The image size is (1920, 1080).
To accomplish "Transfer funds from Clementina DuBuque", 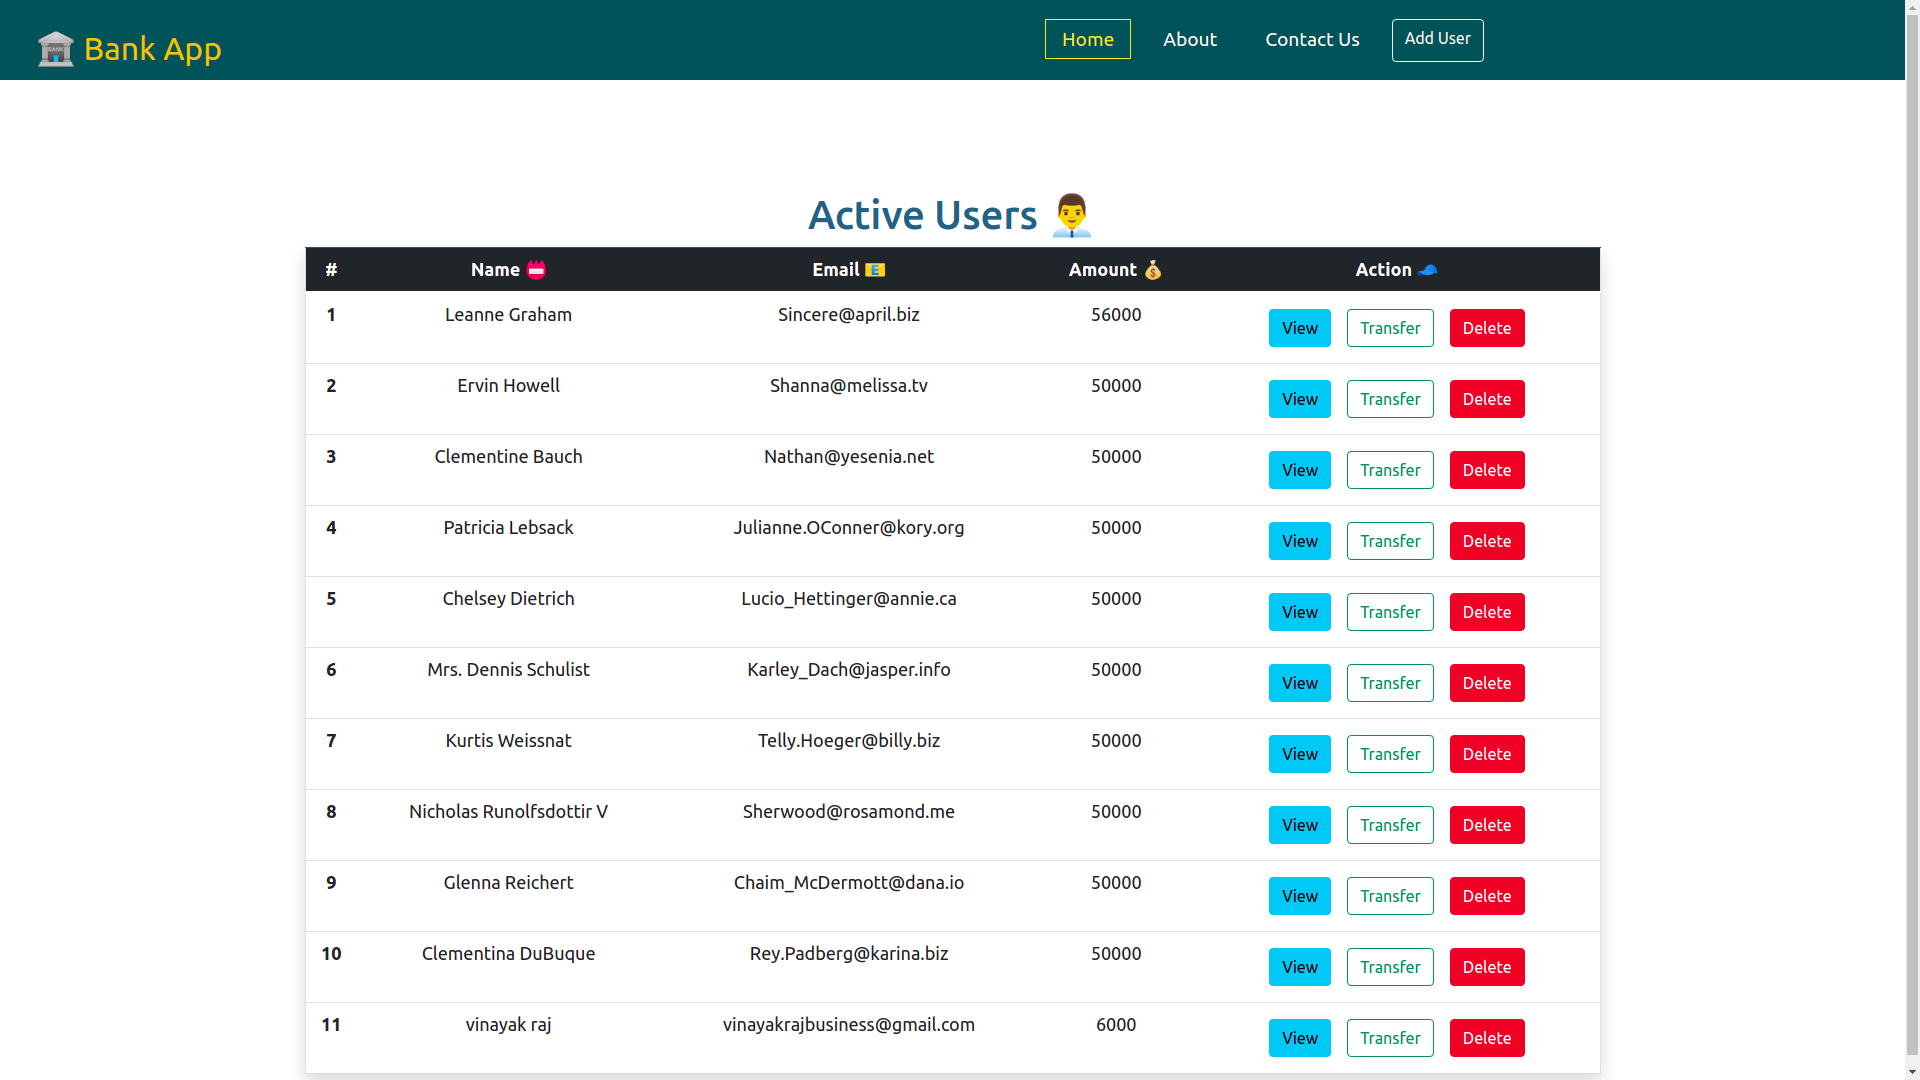I will pos(1390,967).
